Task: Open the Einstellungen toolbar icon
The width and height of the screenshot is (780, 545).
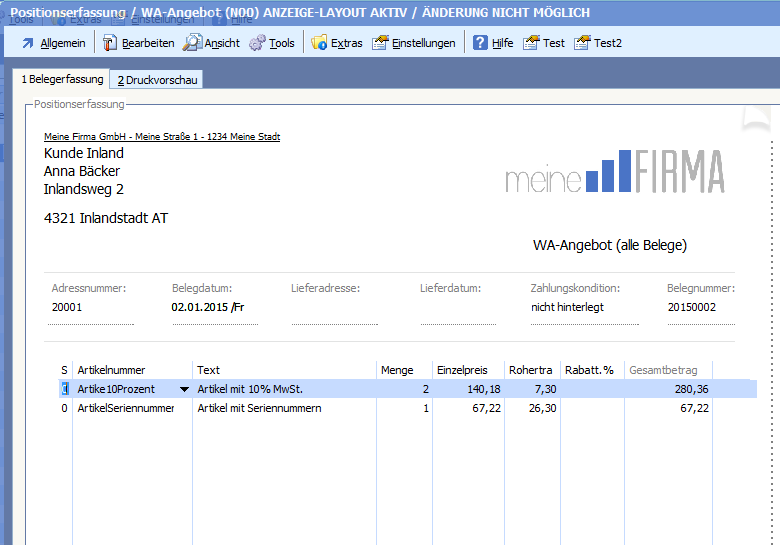Action: click(x=380, y=43)
